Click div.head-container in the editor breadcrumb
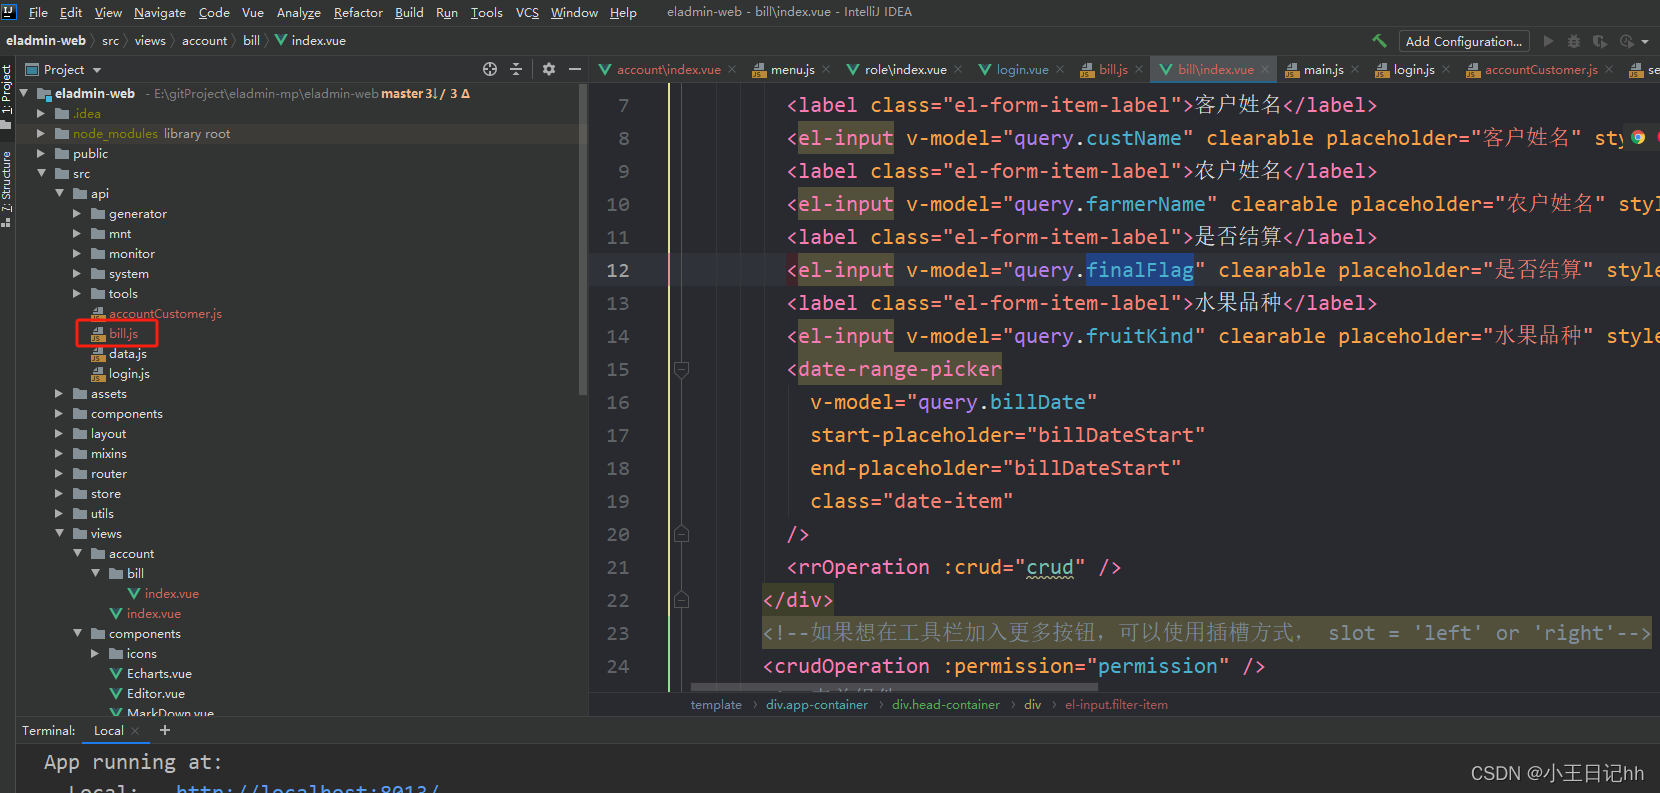Viewport: 1660px width, 793px height. click(945, 705)
